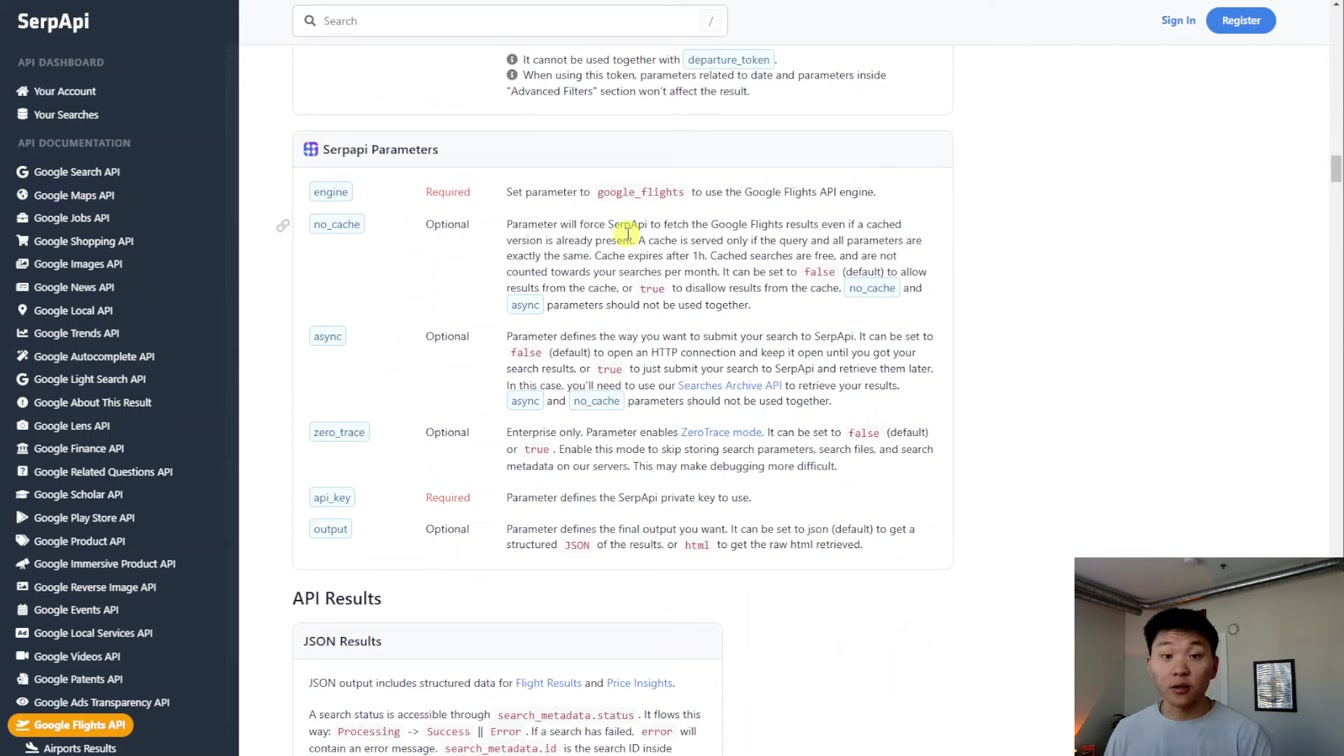The width and height of the screenshot is (1344, 756).
Task: Follow the Flight Results link
Action: tap(548, 683)
